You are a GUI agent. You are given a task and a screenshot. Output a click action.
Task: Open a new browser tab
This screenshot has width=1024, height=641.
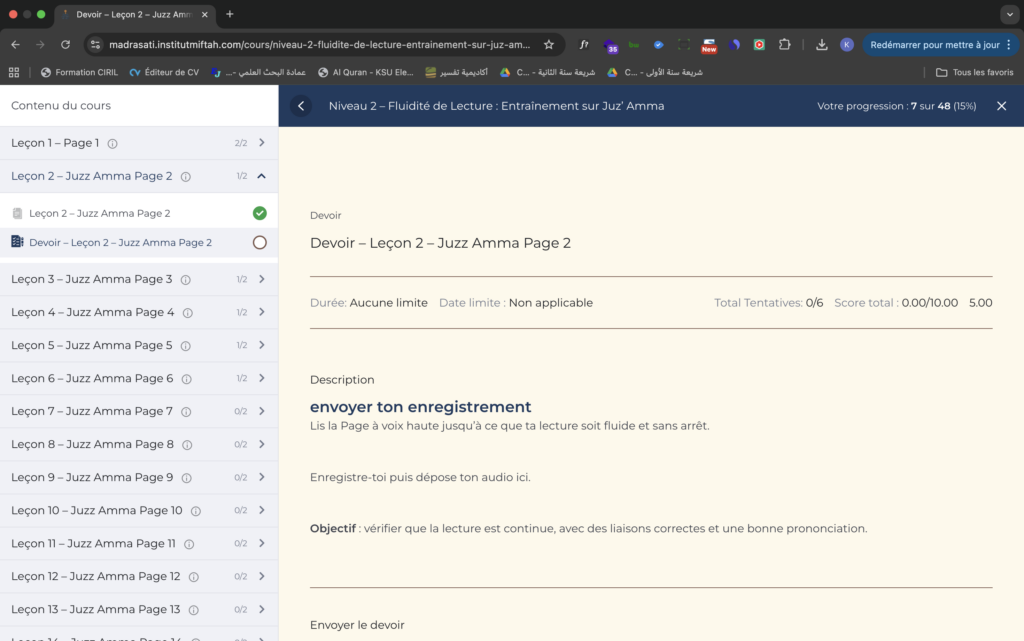tap(229, 14)
